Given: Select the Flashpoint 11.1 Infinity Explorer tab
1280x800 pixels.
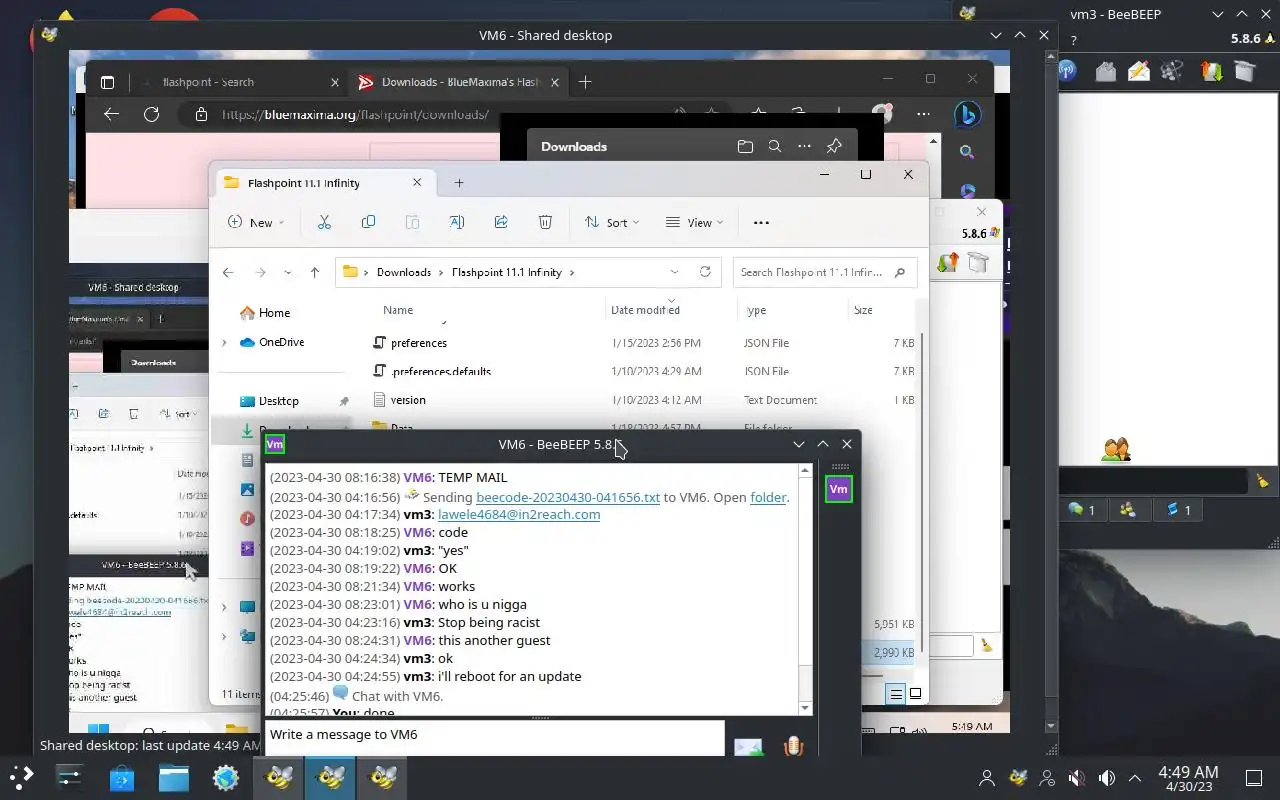Looking at the screenshot, I should click(x=322, y=183).
